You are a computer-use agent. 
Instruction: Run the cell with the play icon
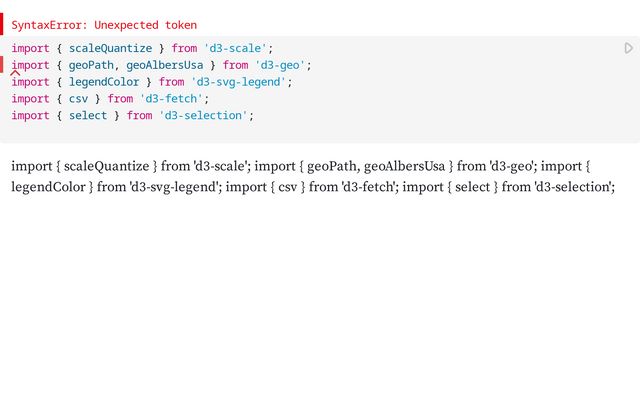pyautogui.click(x=628, y=48)
